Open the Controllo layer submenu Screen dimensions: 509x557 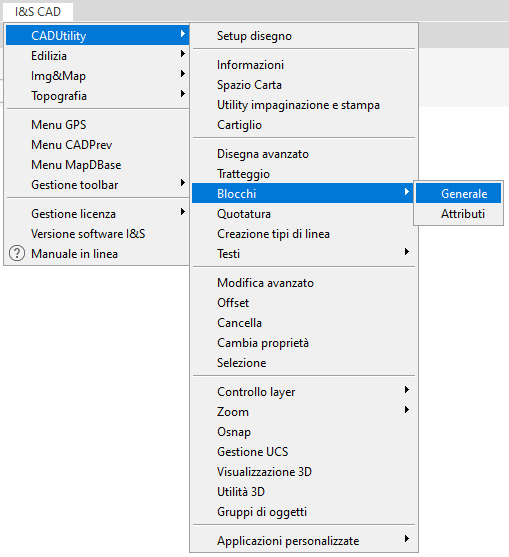(303, 391)
